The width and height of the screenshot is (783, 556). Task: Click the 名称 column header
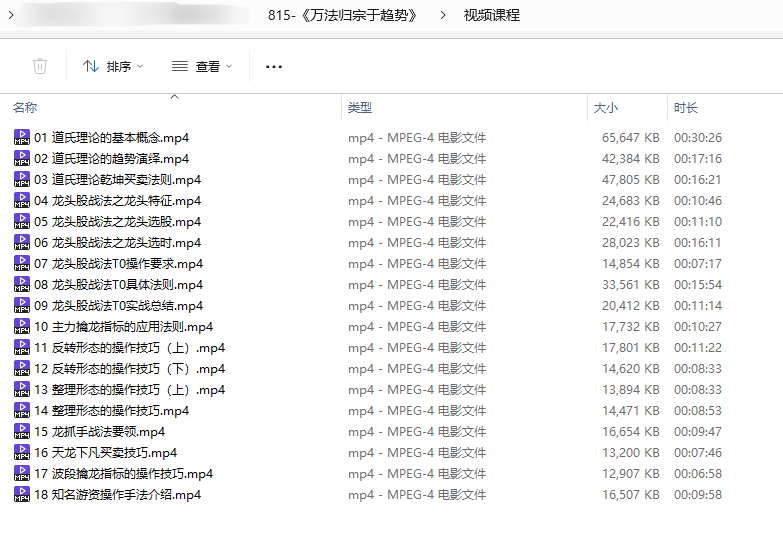(26, 108)
